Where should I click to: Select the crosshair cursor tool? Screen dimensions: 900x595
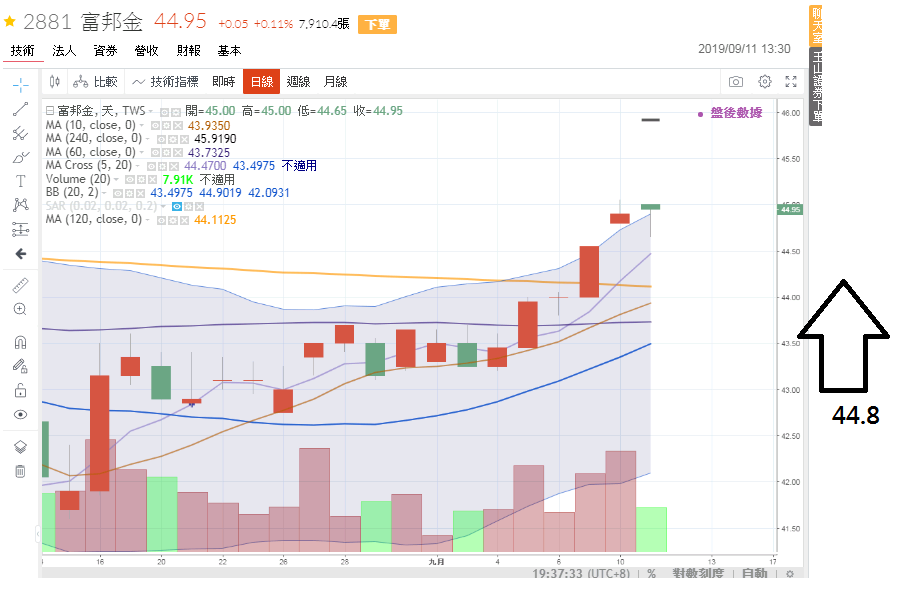click(20, 84)
